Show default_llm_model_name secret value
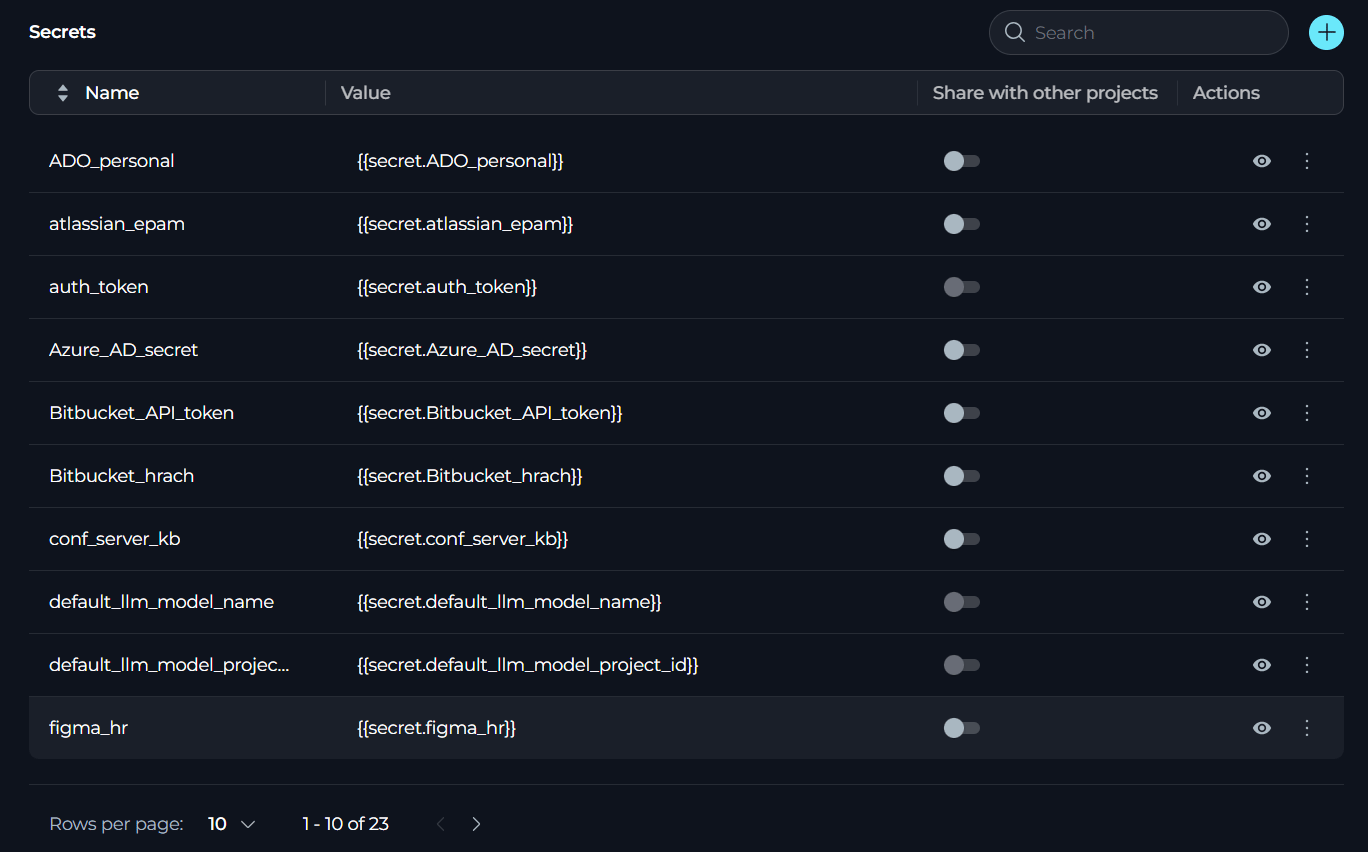This screenshot has width=1368, height=852. click(x=1262, y=602)
